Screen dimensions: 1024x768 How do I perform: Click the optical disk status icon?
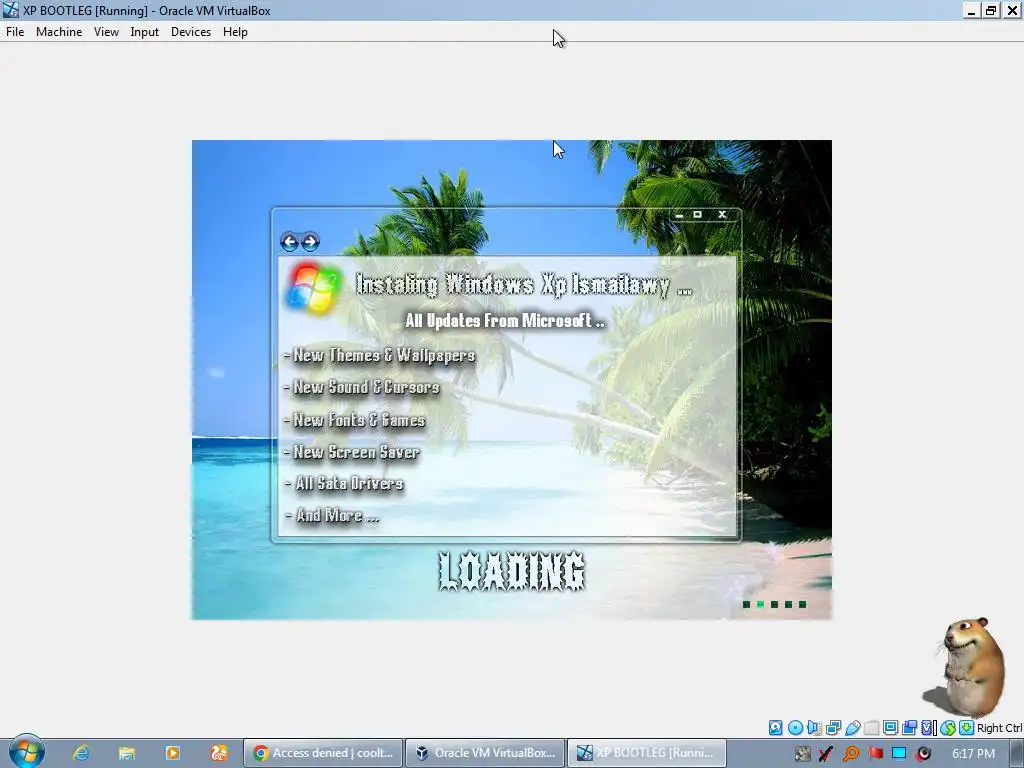tap(795, 728)
